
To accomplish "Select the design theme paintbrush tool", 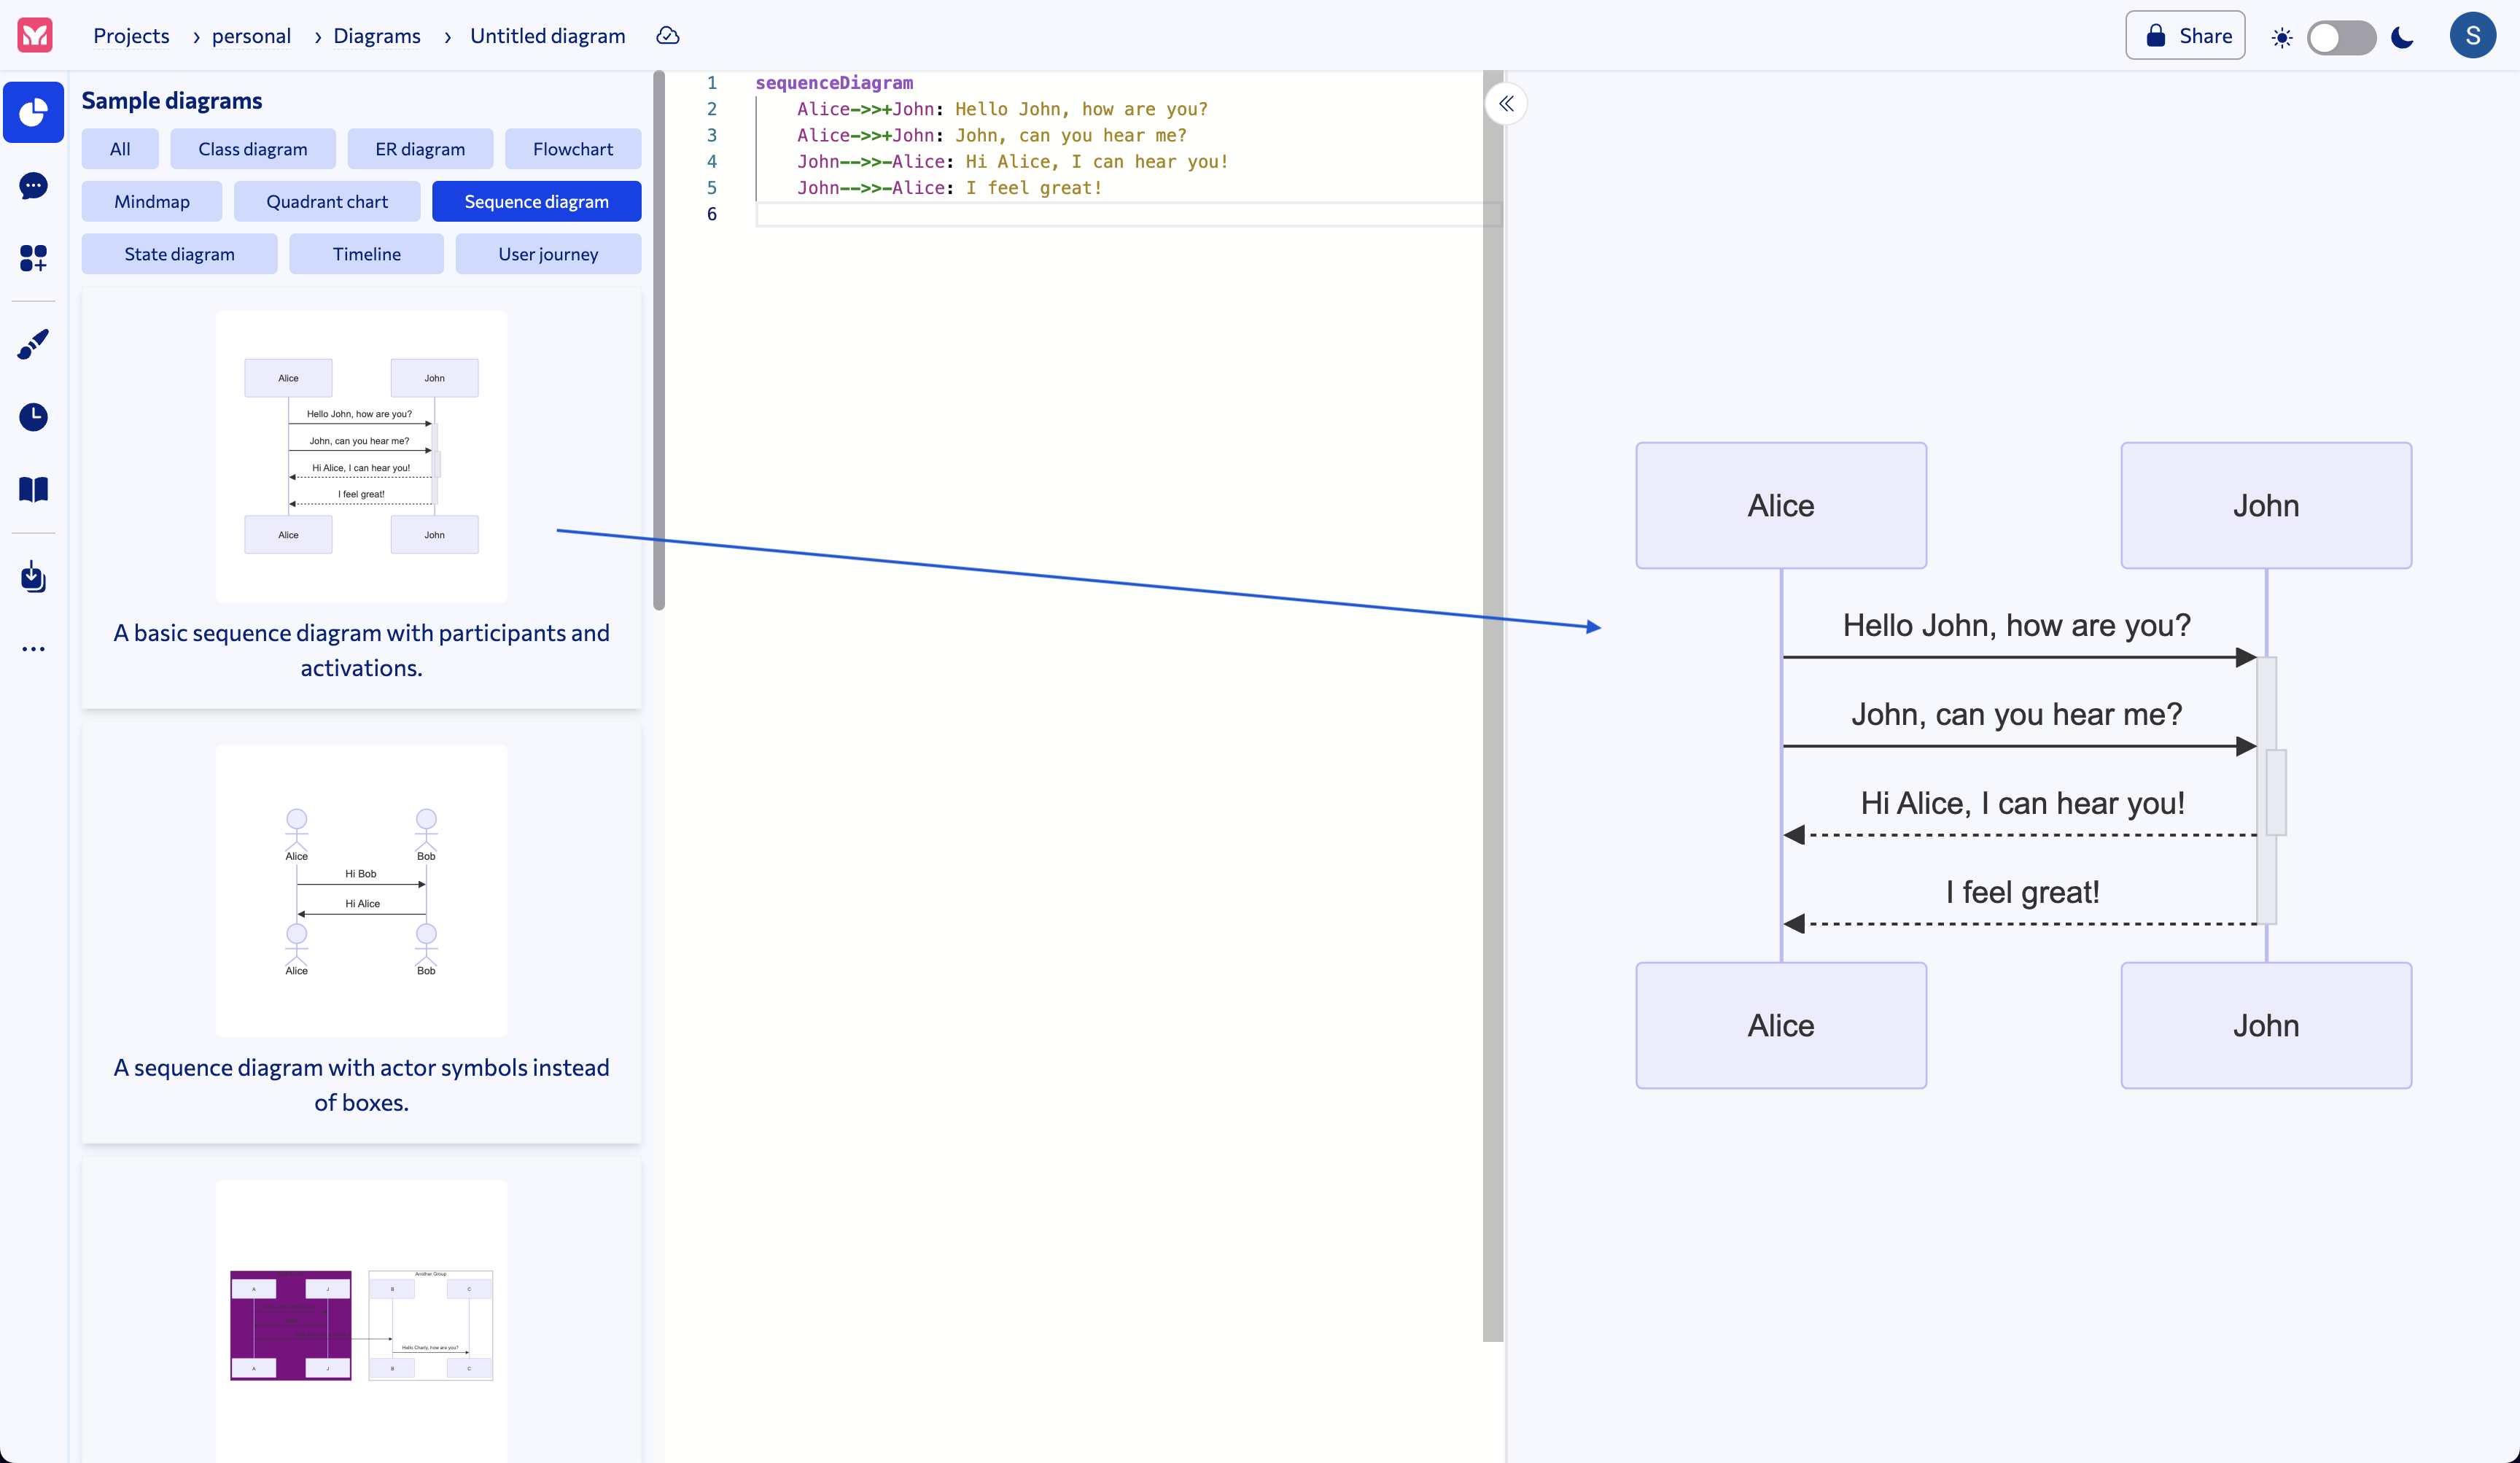I will (33, 344).
